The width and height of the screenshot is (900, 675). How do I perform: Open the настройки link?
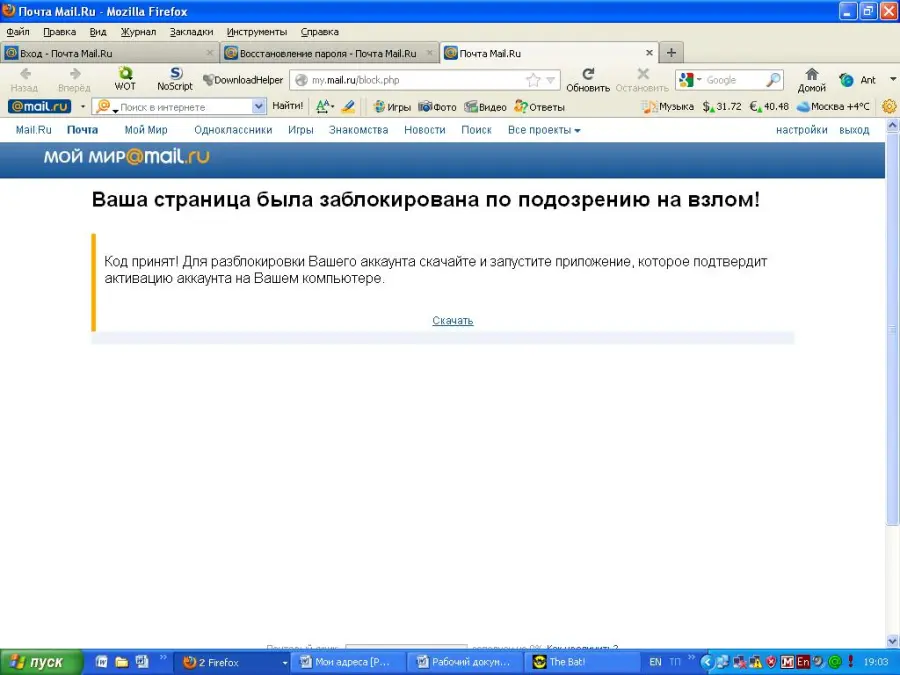coord(802,130)
